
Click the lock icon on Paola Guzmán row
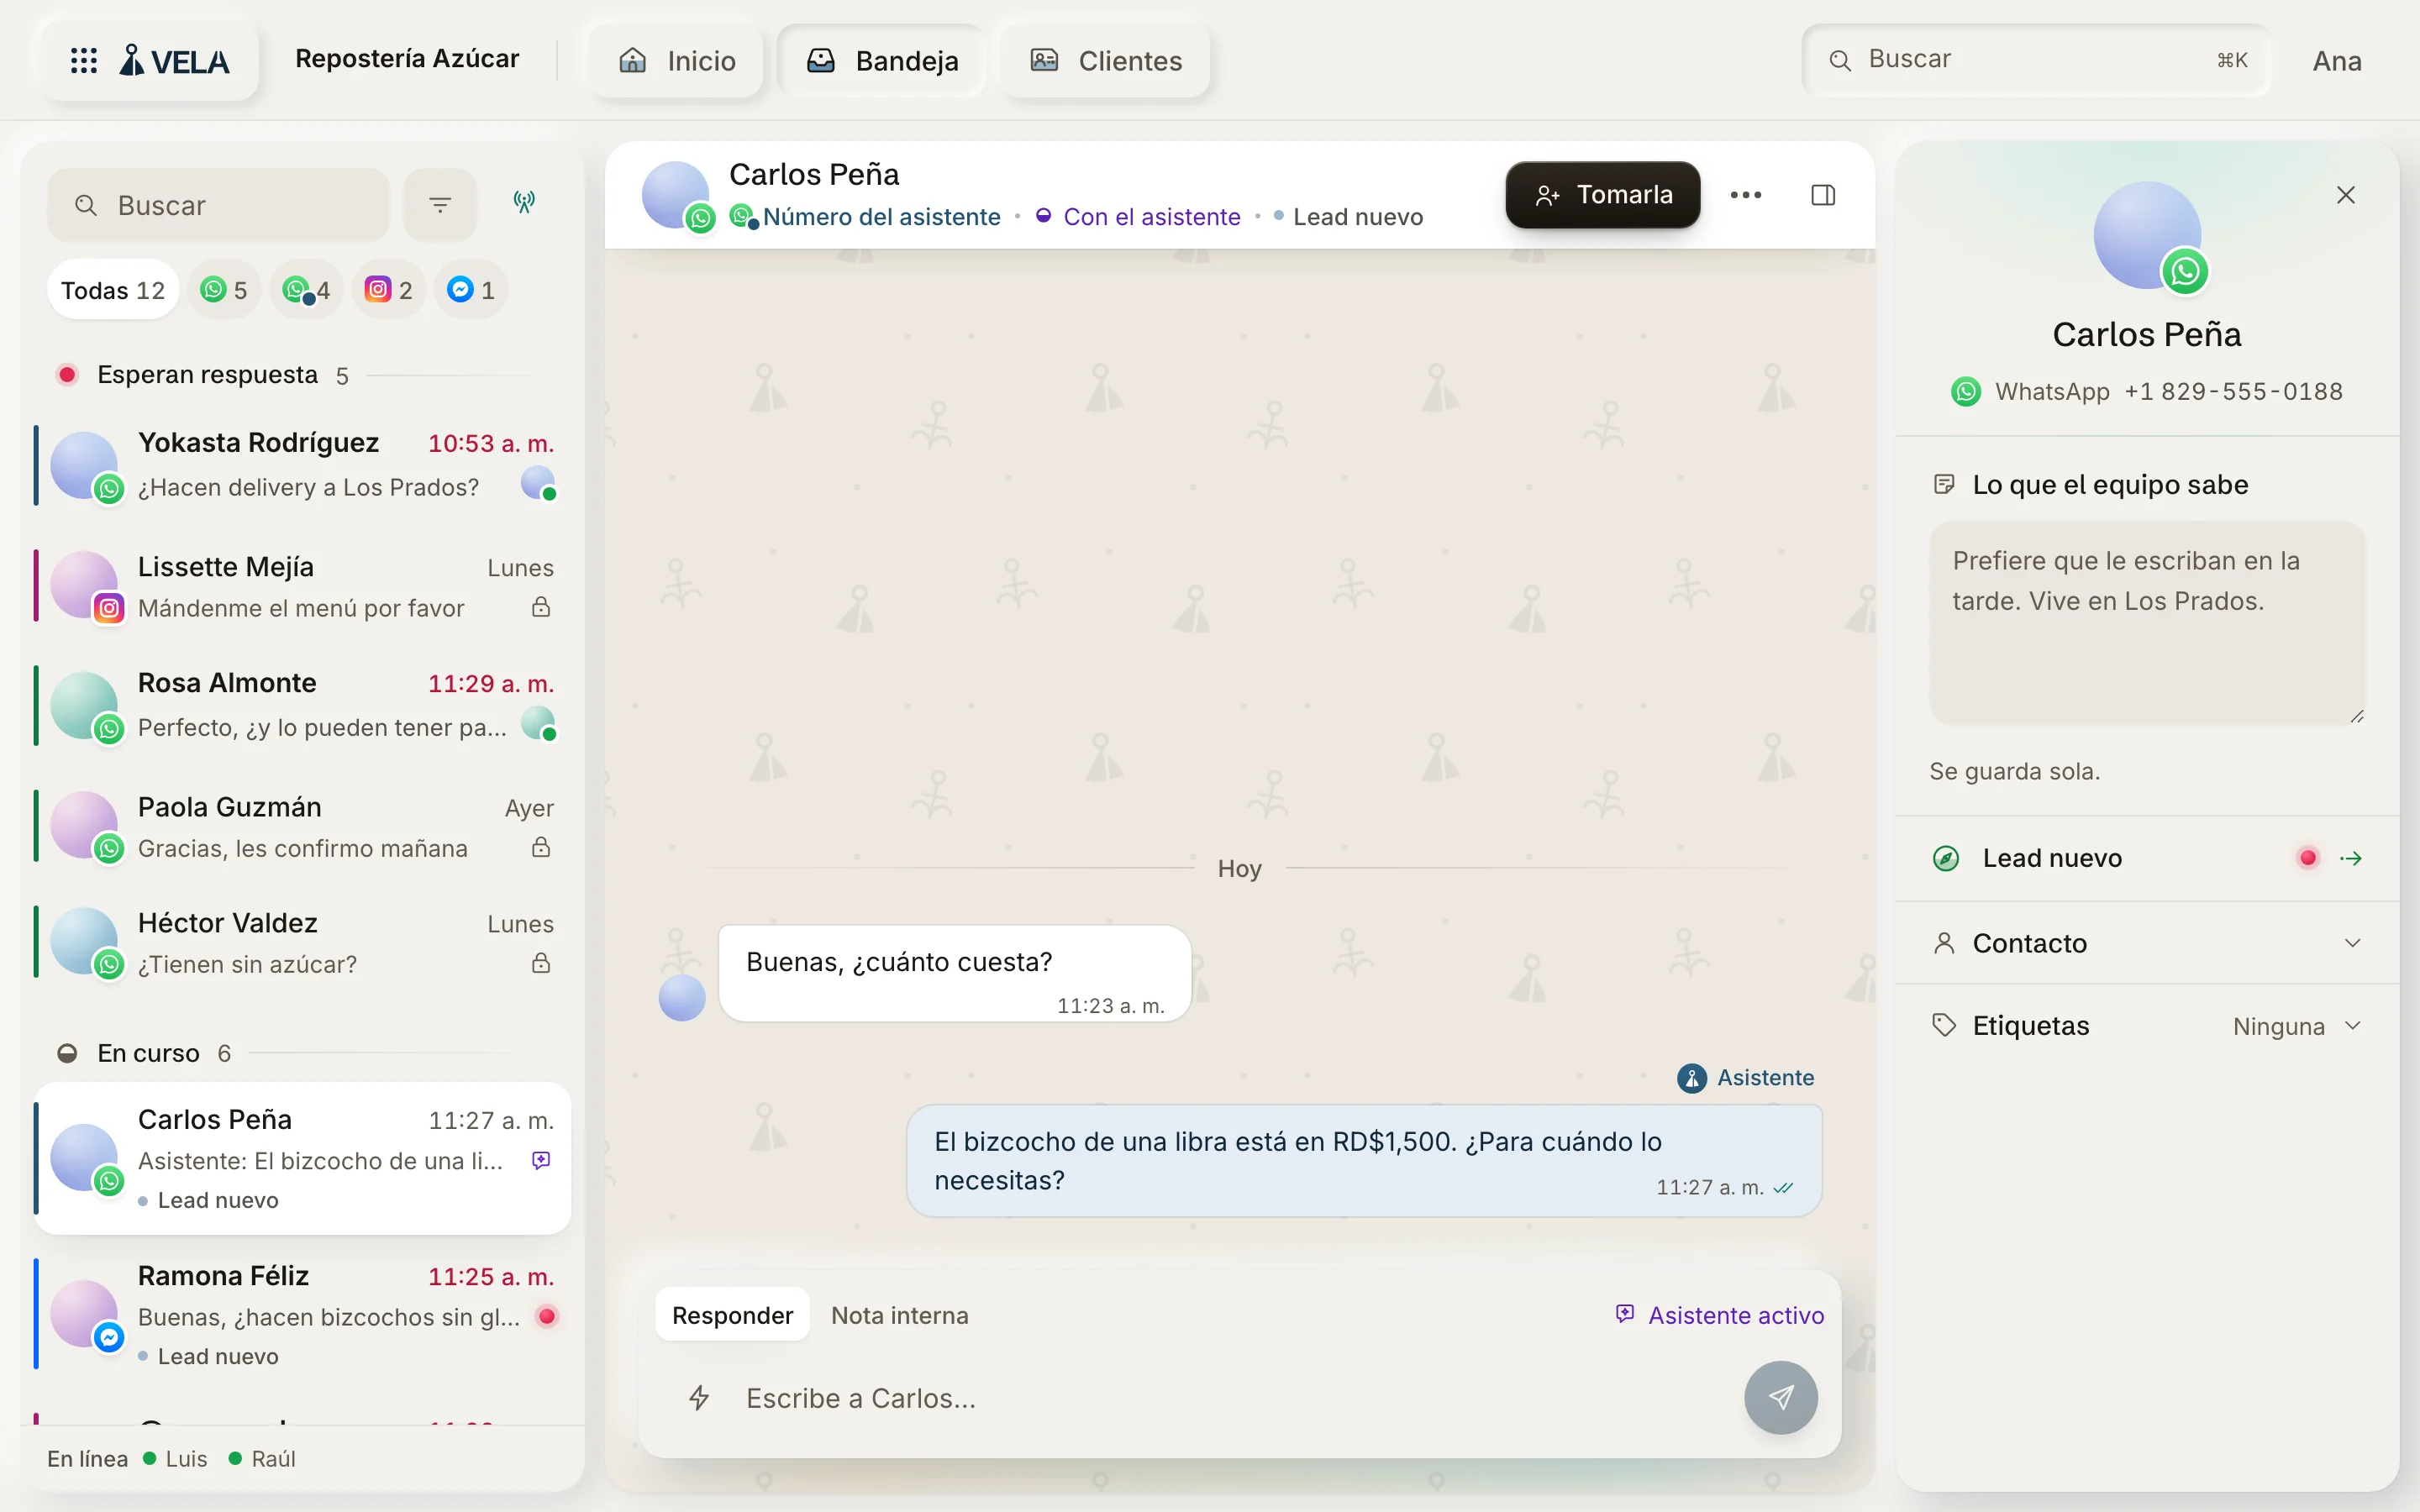tap(541, 847)
